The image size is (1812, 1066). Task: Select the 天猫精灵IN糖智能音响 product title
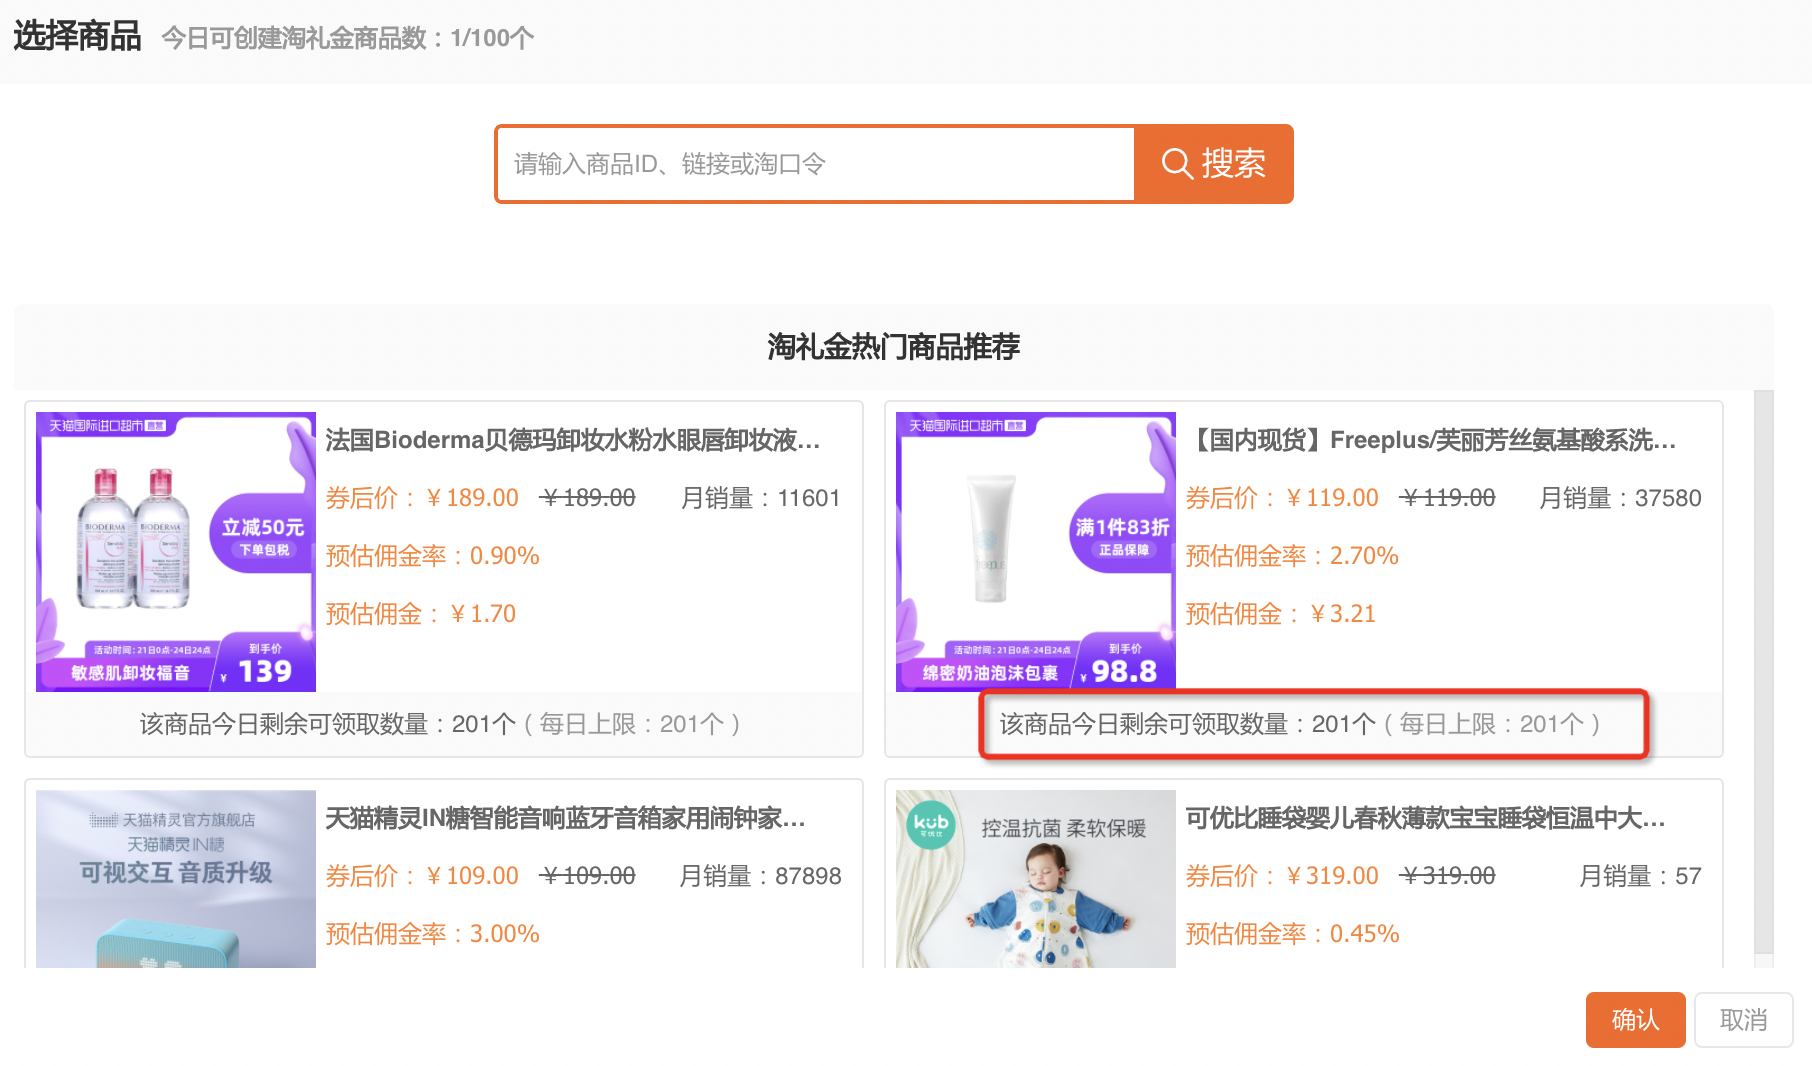[x=565, y=818]
